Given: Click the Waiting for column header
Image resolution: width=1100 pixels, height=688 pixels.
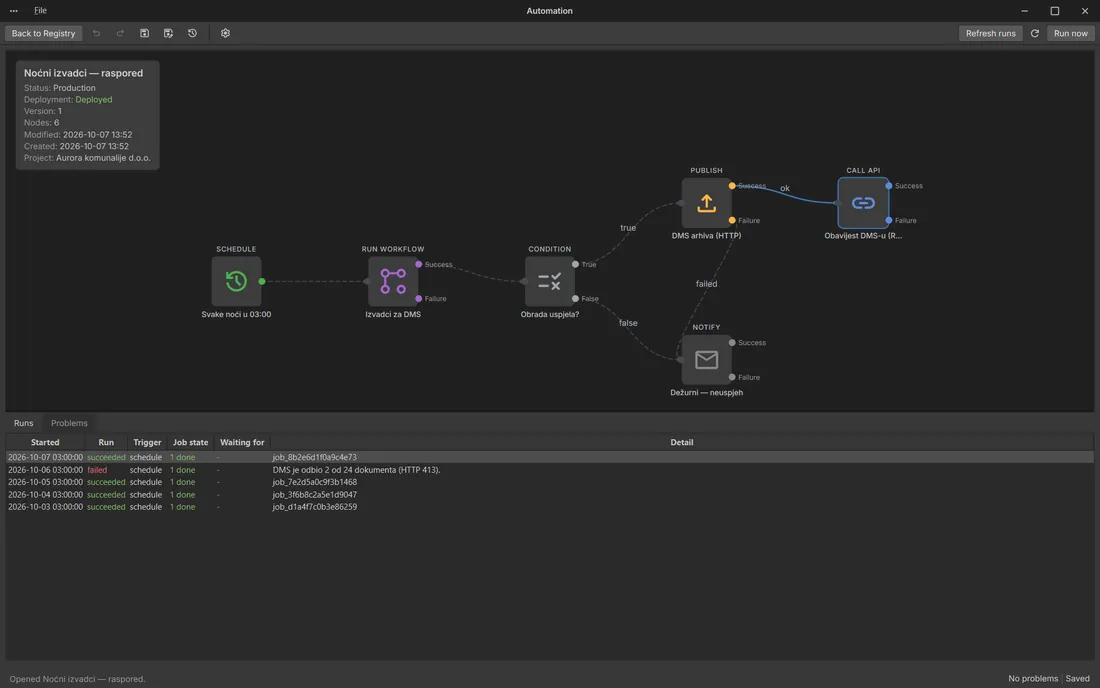Looking at the screenshot, I should [242, 443].
